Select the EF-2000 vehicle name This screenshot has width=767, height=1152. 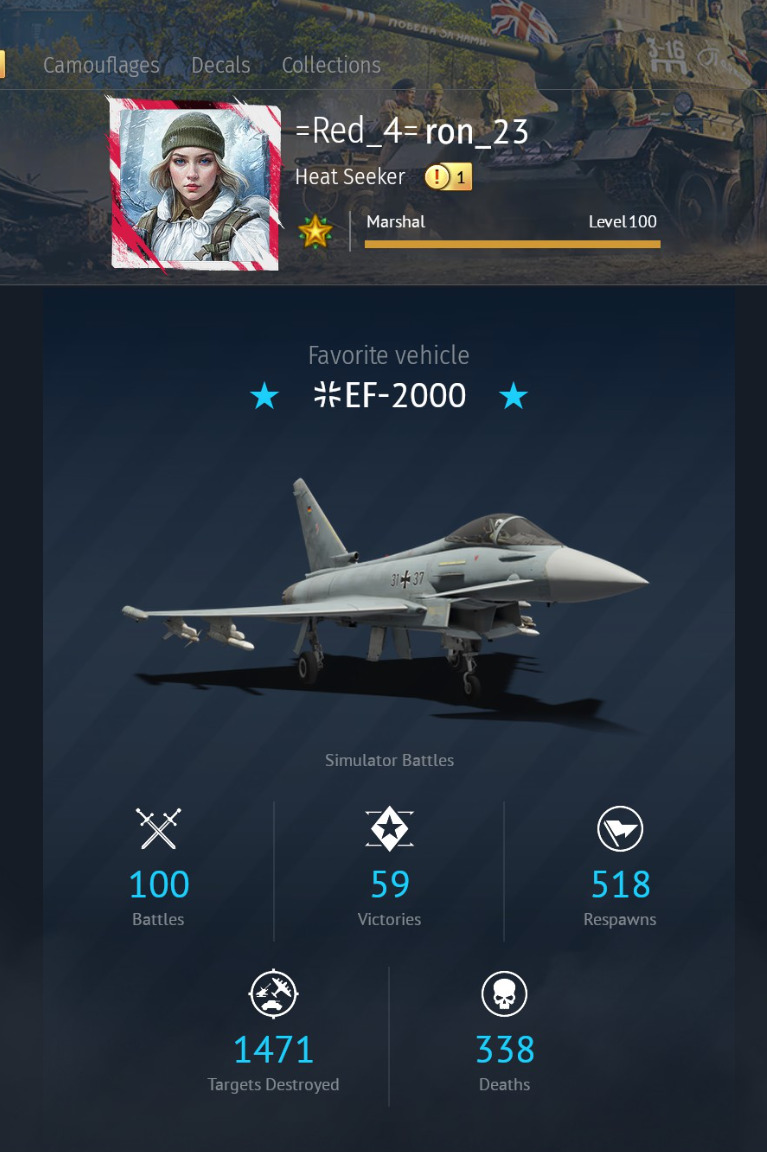(389, 396)
